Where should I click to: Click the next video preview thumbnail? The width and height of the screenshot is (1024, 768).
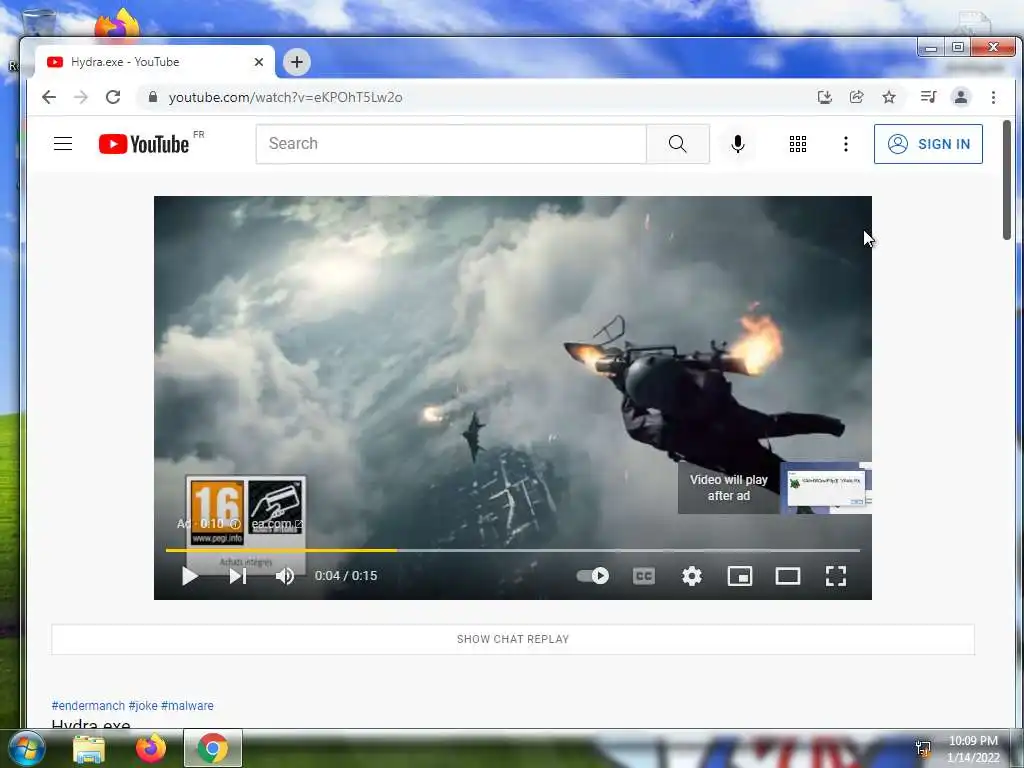tap(827, 488)
